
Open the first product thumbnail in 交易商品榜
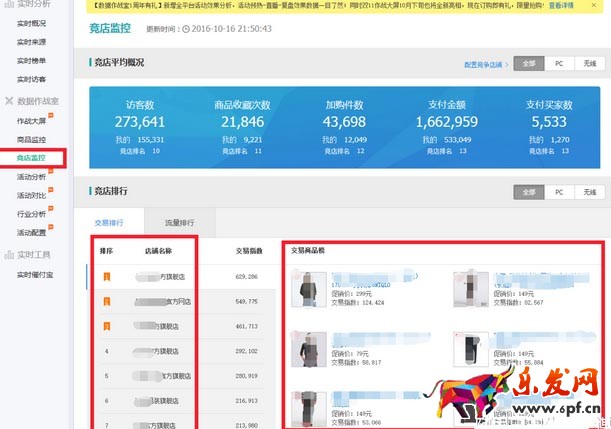tap(303, 289)
